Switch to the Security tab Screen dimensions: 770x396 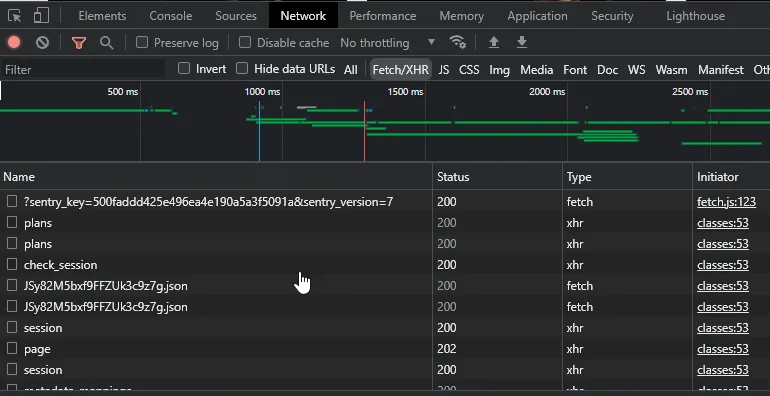coord(612,16)
